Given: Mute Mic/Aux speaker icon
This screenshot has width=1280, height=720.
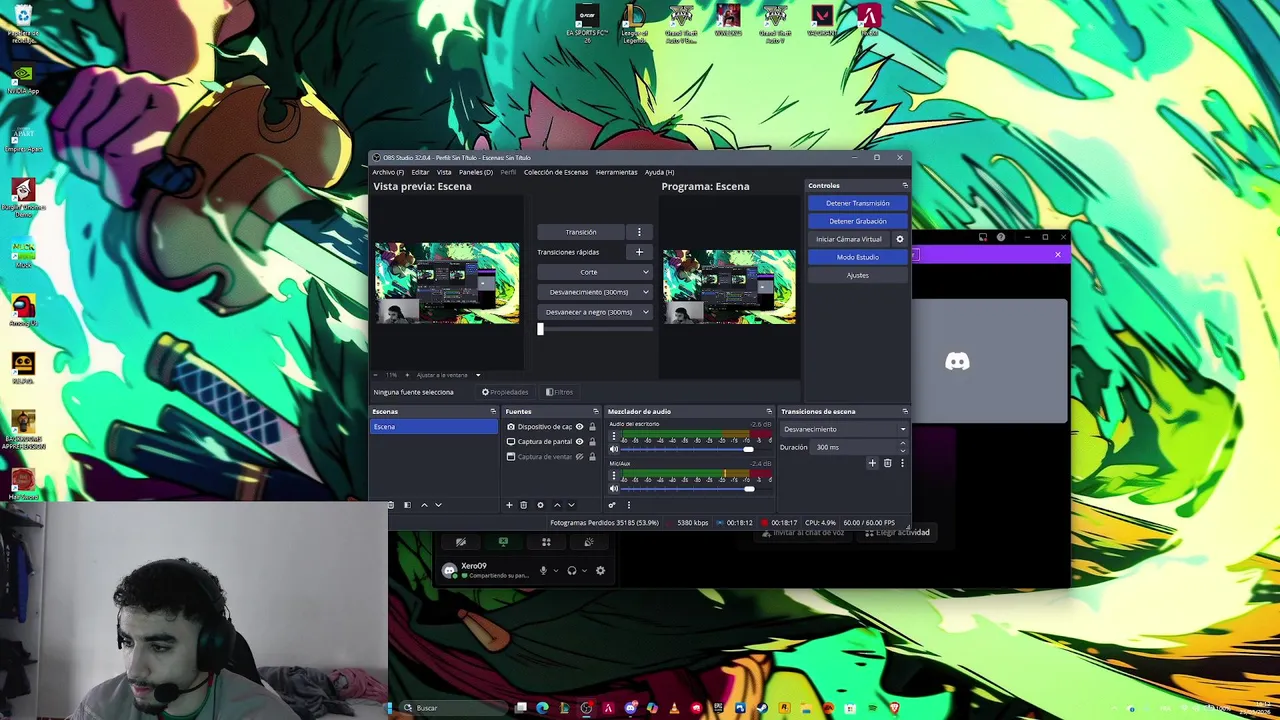Looking at the screenshot, I should [x=614, y=489].
